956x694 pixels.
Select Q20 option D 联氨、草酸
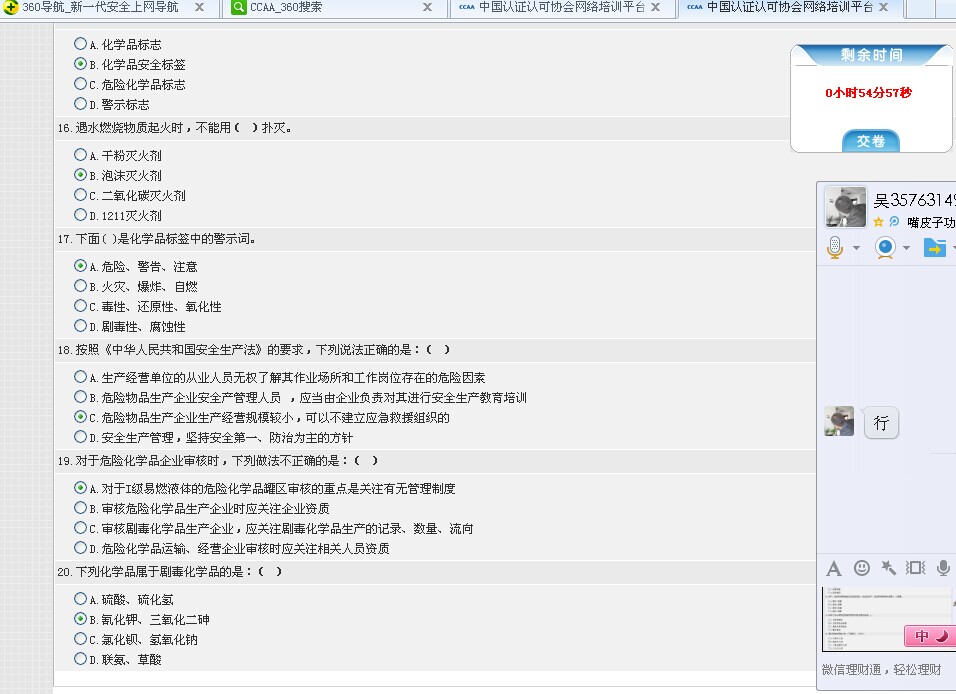[x=80, y=659]
